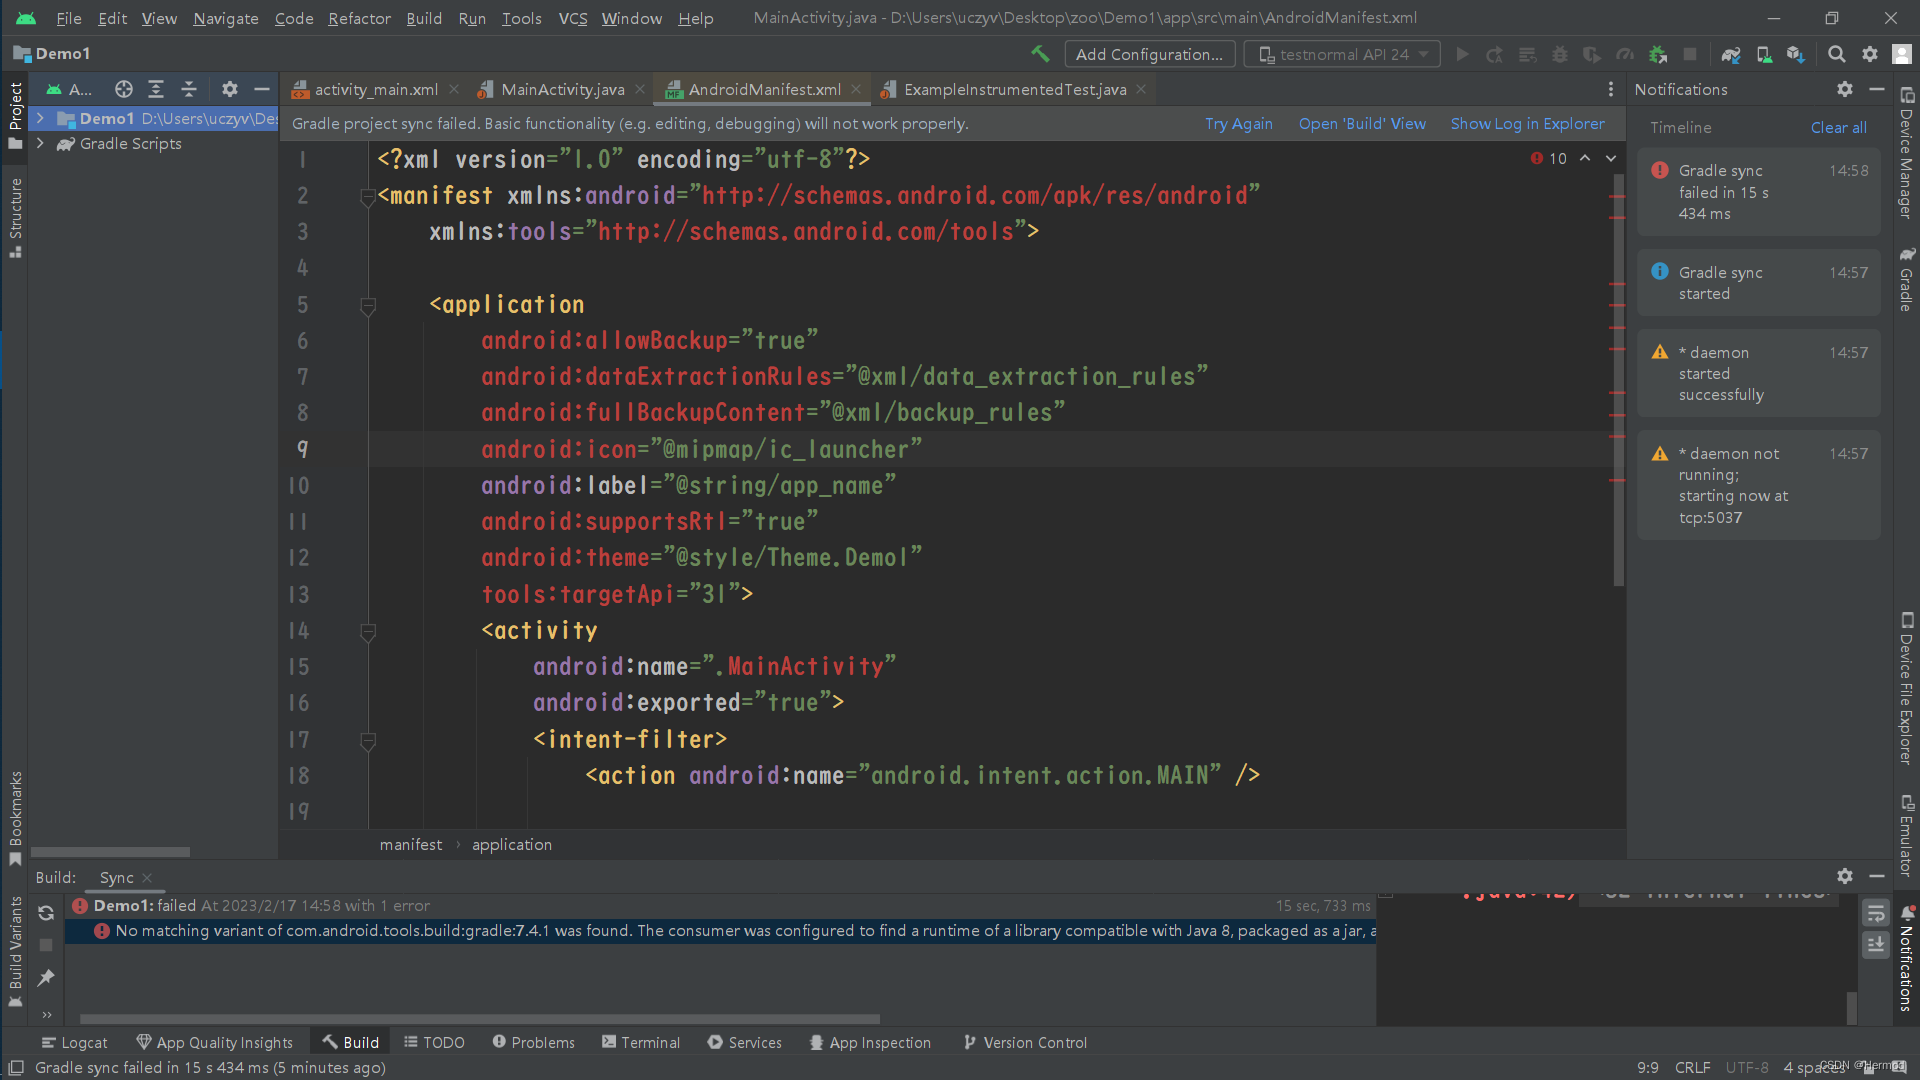Click Build panel settings gear
The height and width of the screenshot is (1080, 1920).
tap(1845, 876)
